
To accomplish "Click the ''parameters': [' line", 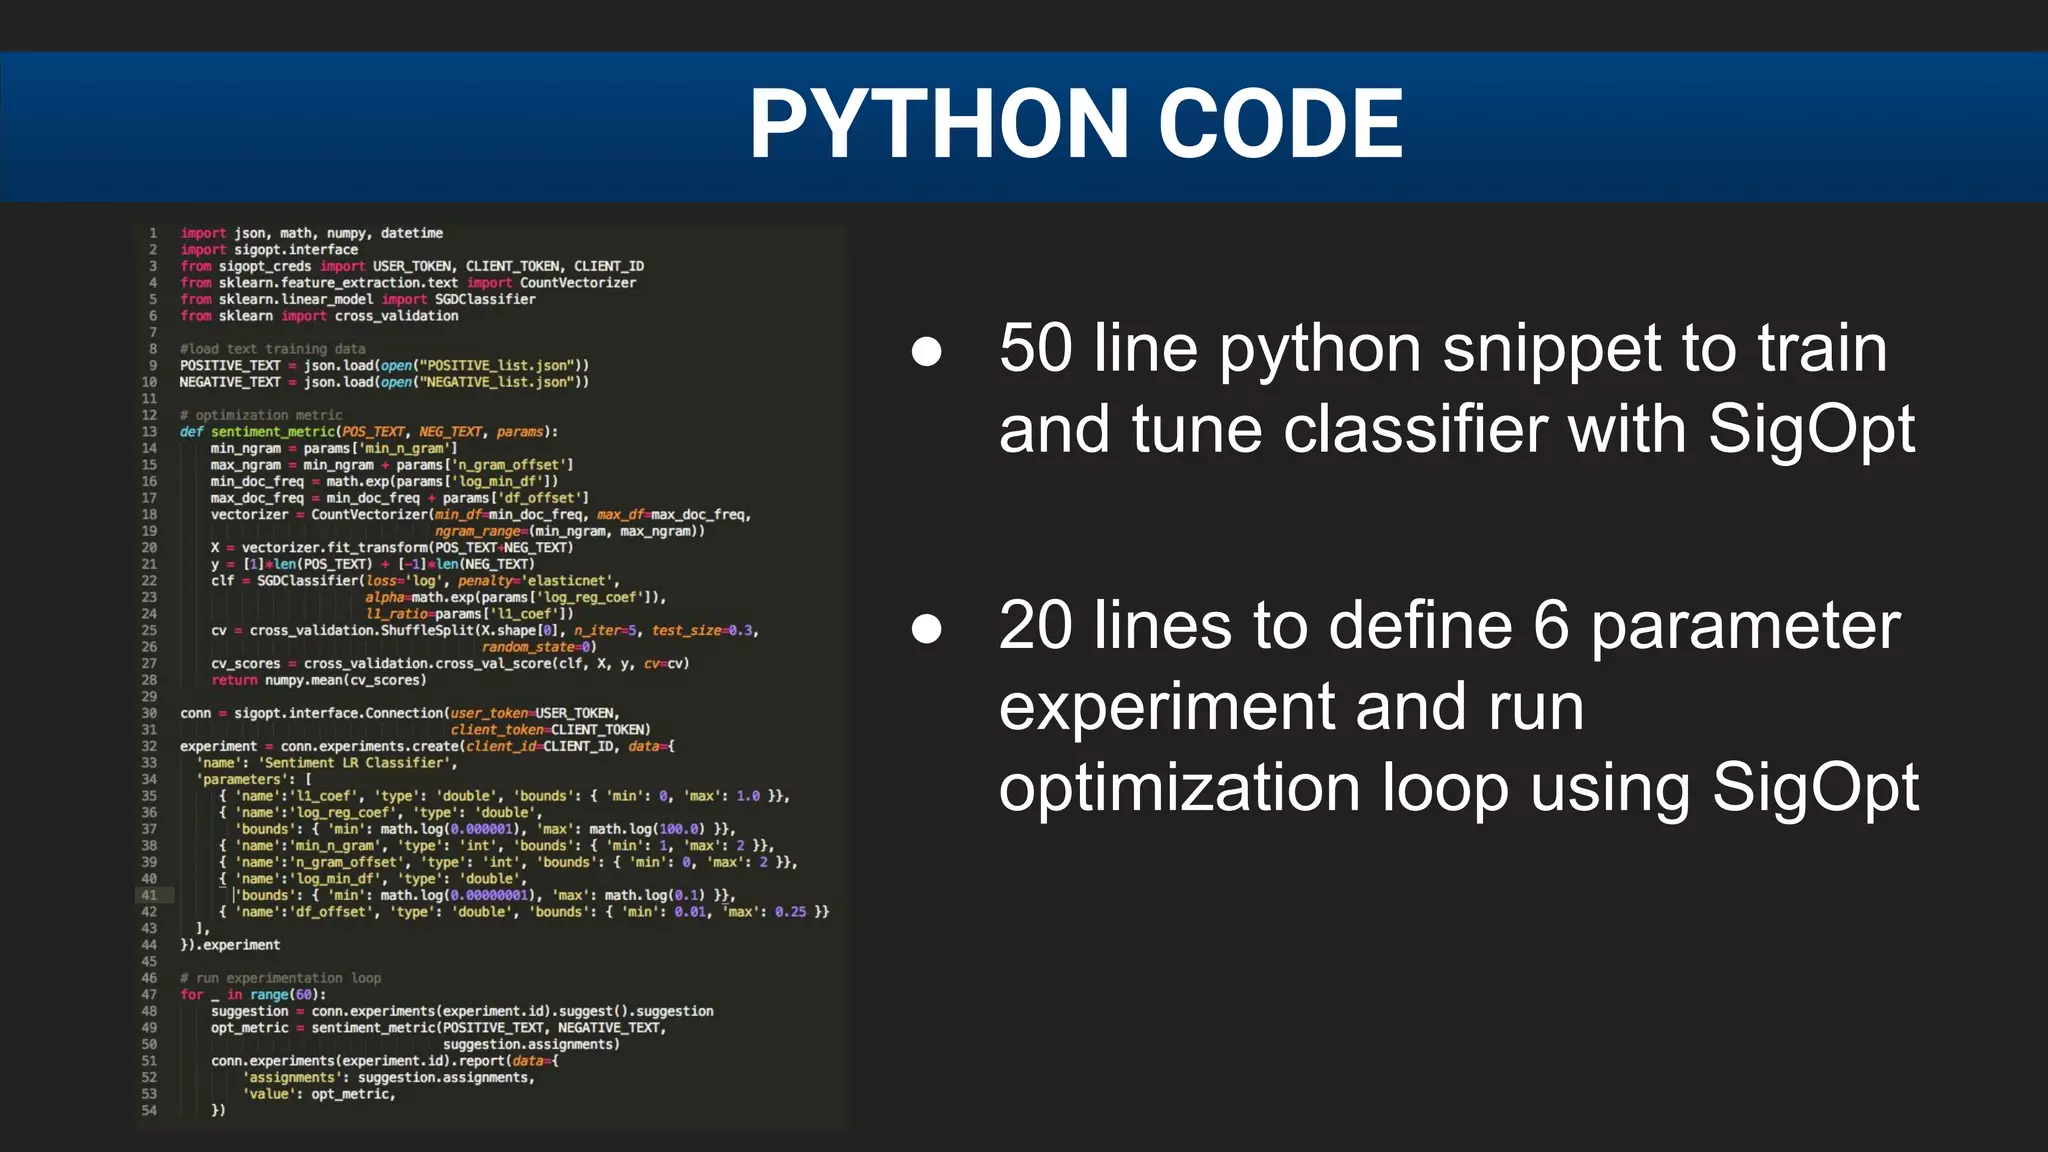I will coord(255,779).
